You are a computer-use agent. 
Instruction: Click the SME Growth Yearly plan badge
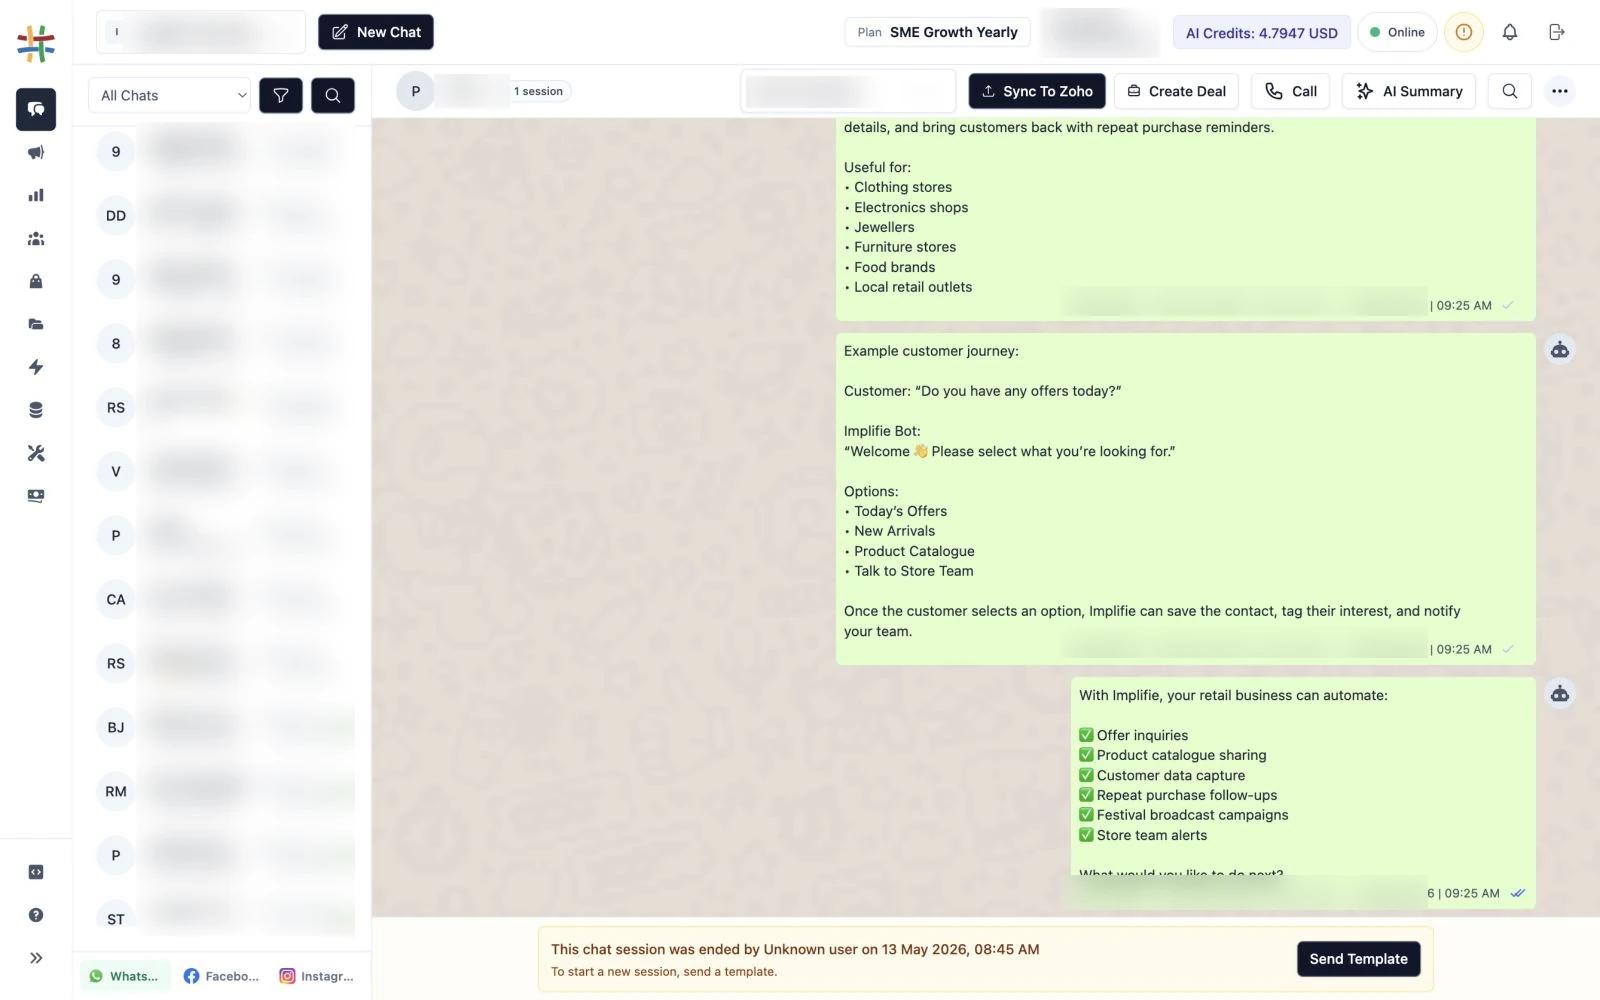937,32
